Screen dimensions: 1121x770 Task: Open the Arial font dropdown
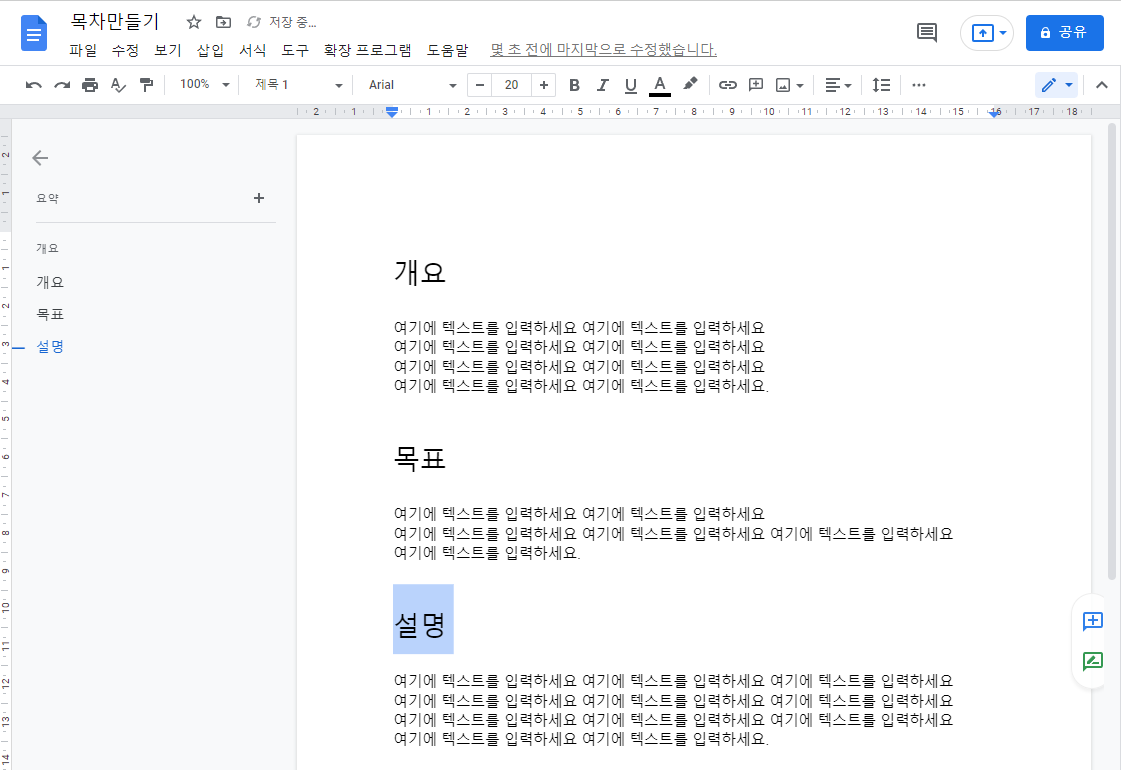[409, 85]
